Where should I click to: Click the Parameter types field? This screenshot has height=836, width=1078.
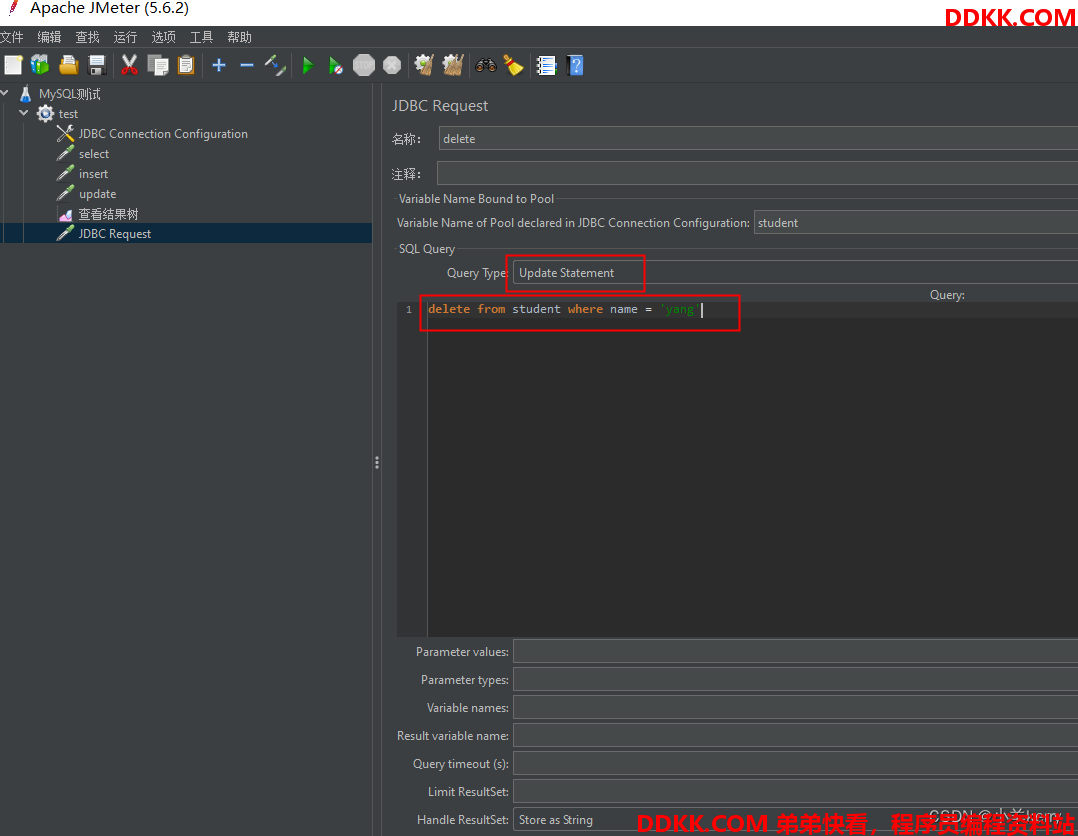click(795, 680)
